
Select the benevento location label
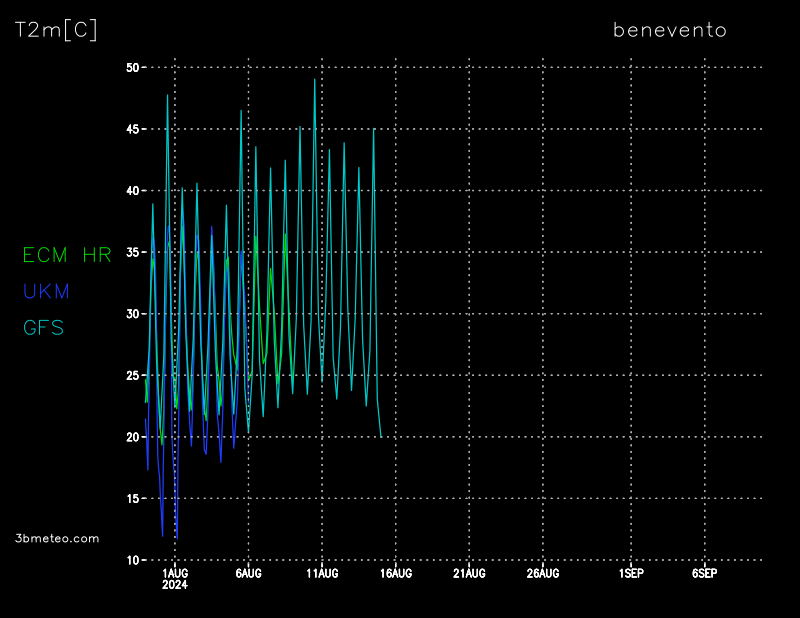(669, 30)
